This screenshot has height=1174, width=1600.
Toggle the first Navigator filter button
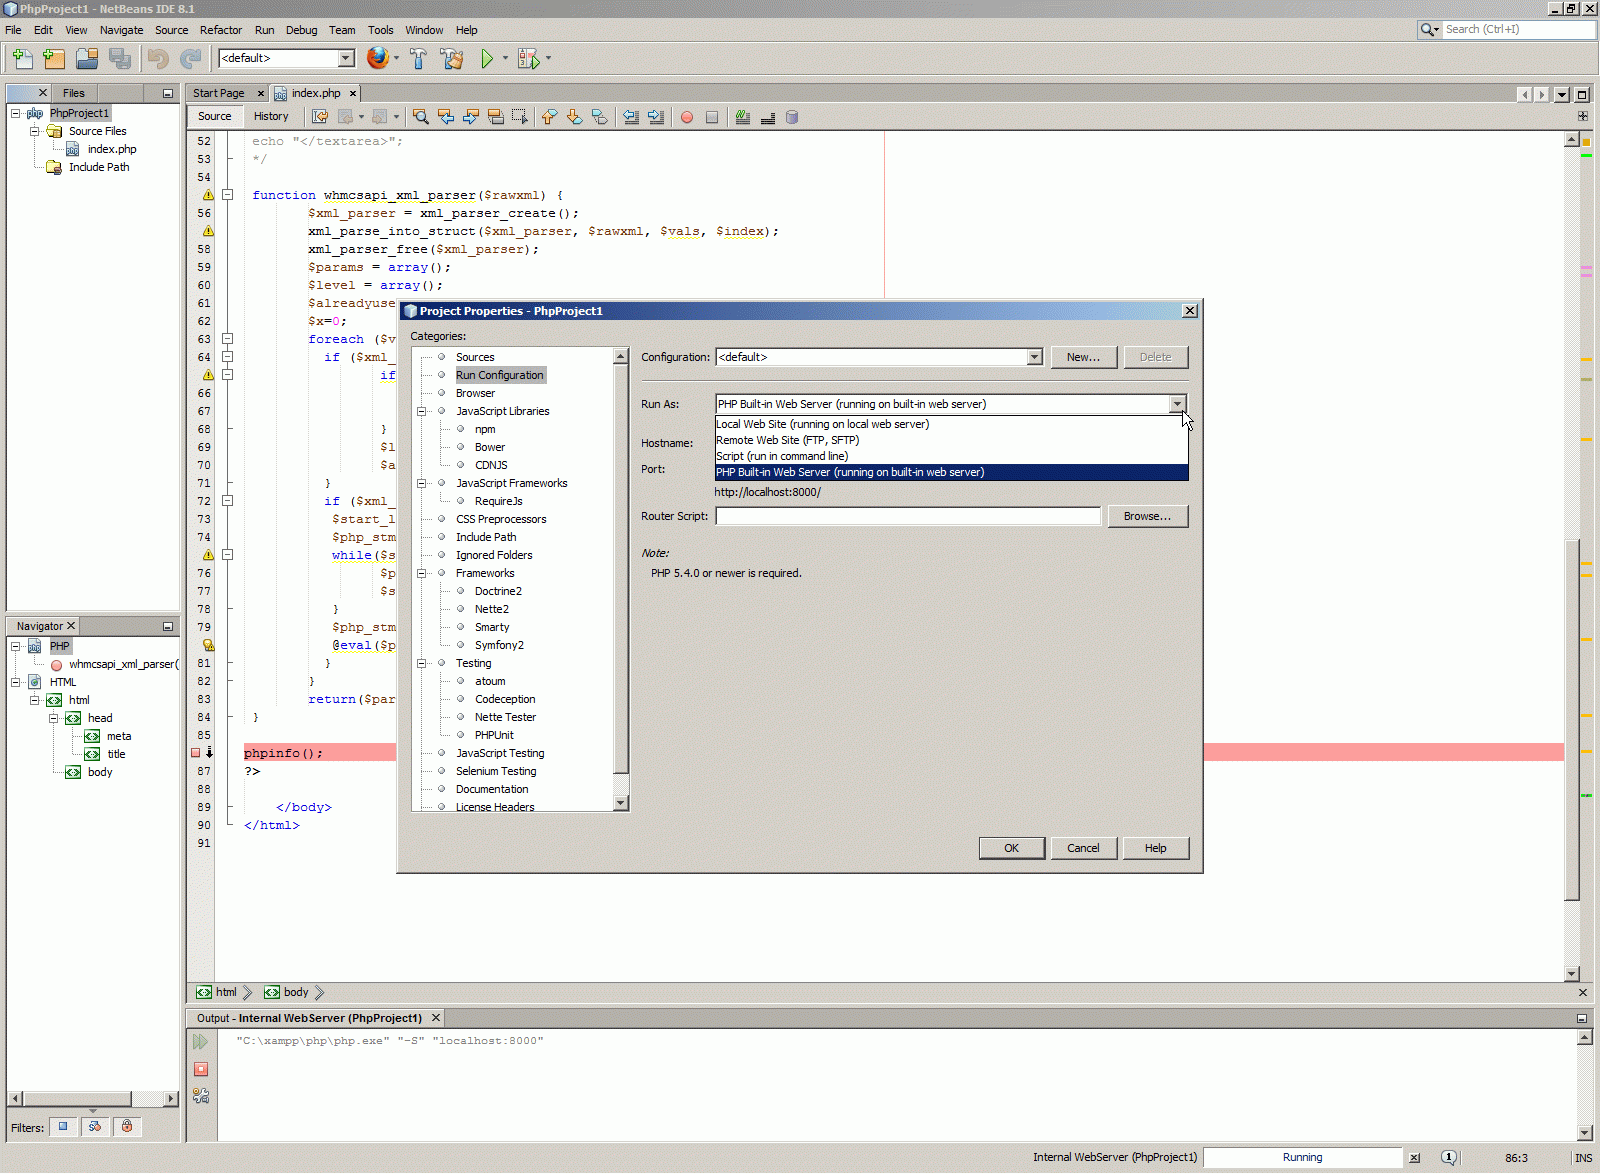click(63, 1127)
